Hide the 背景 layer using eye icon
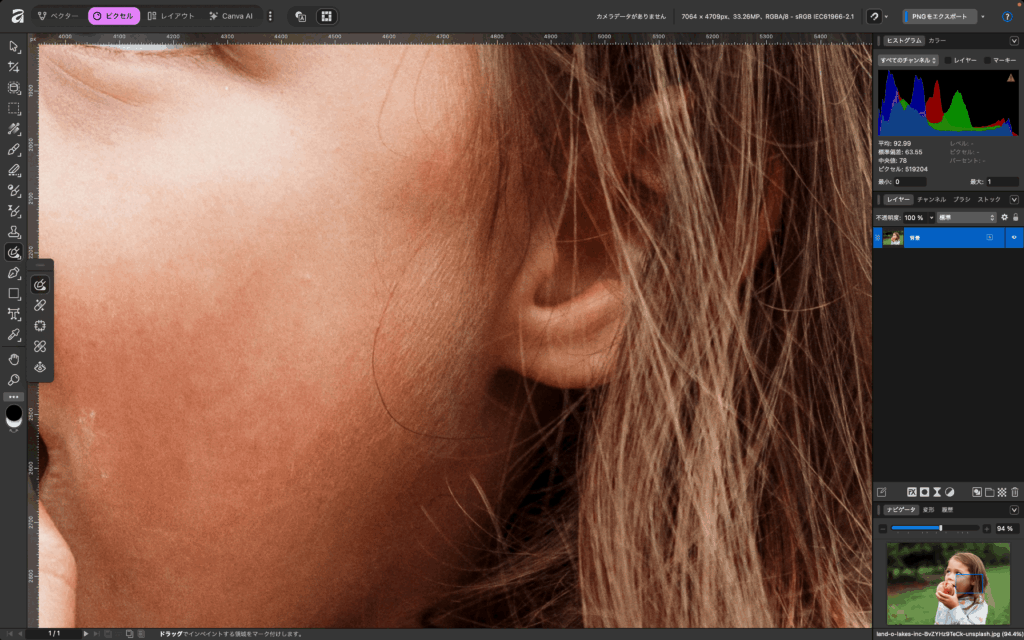 pos(1014,238)
